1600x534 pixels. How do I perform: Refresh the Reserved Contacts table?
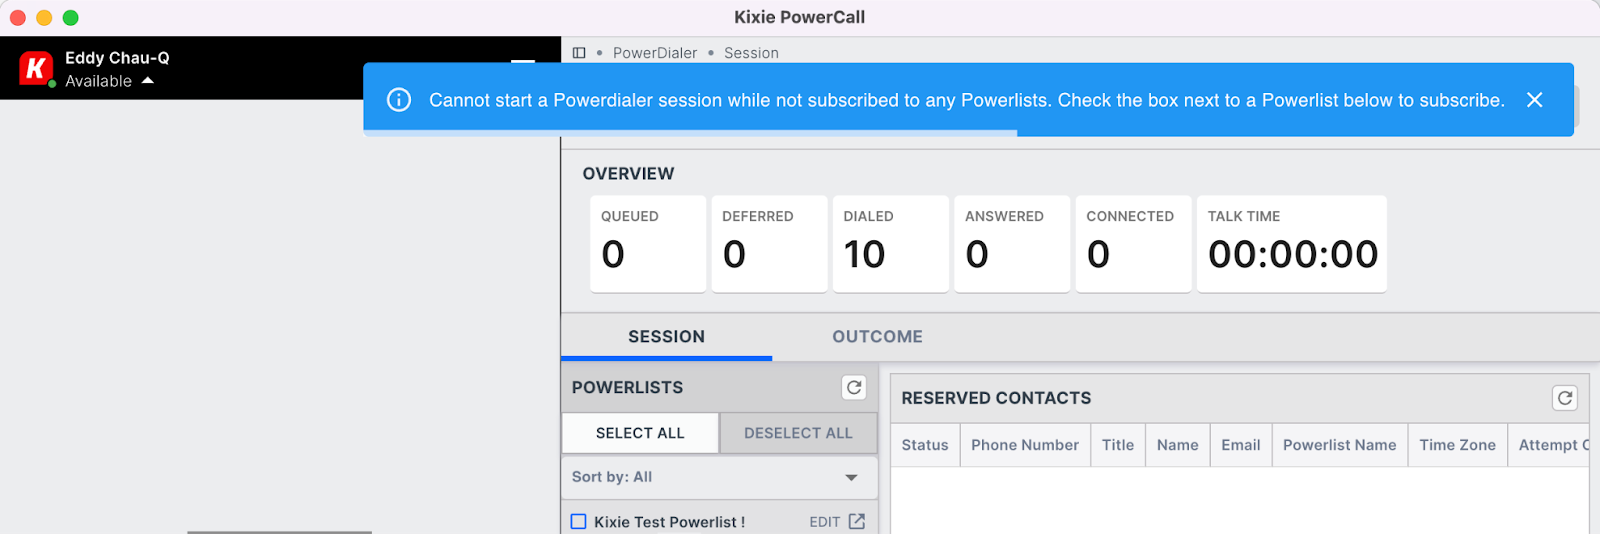(1565, 398)
